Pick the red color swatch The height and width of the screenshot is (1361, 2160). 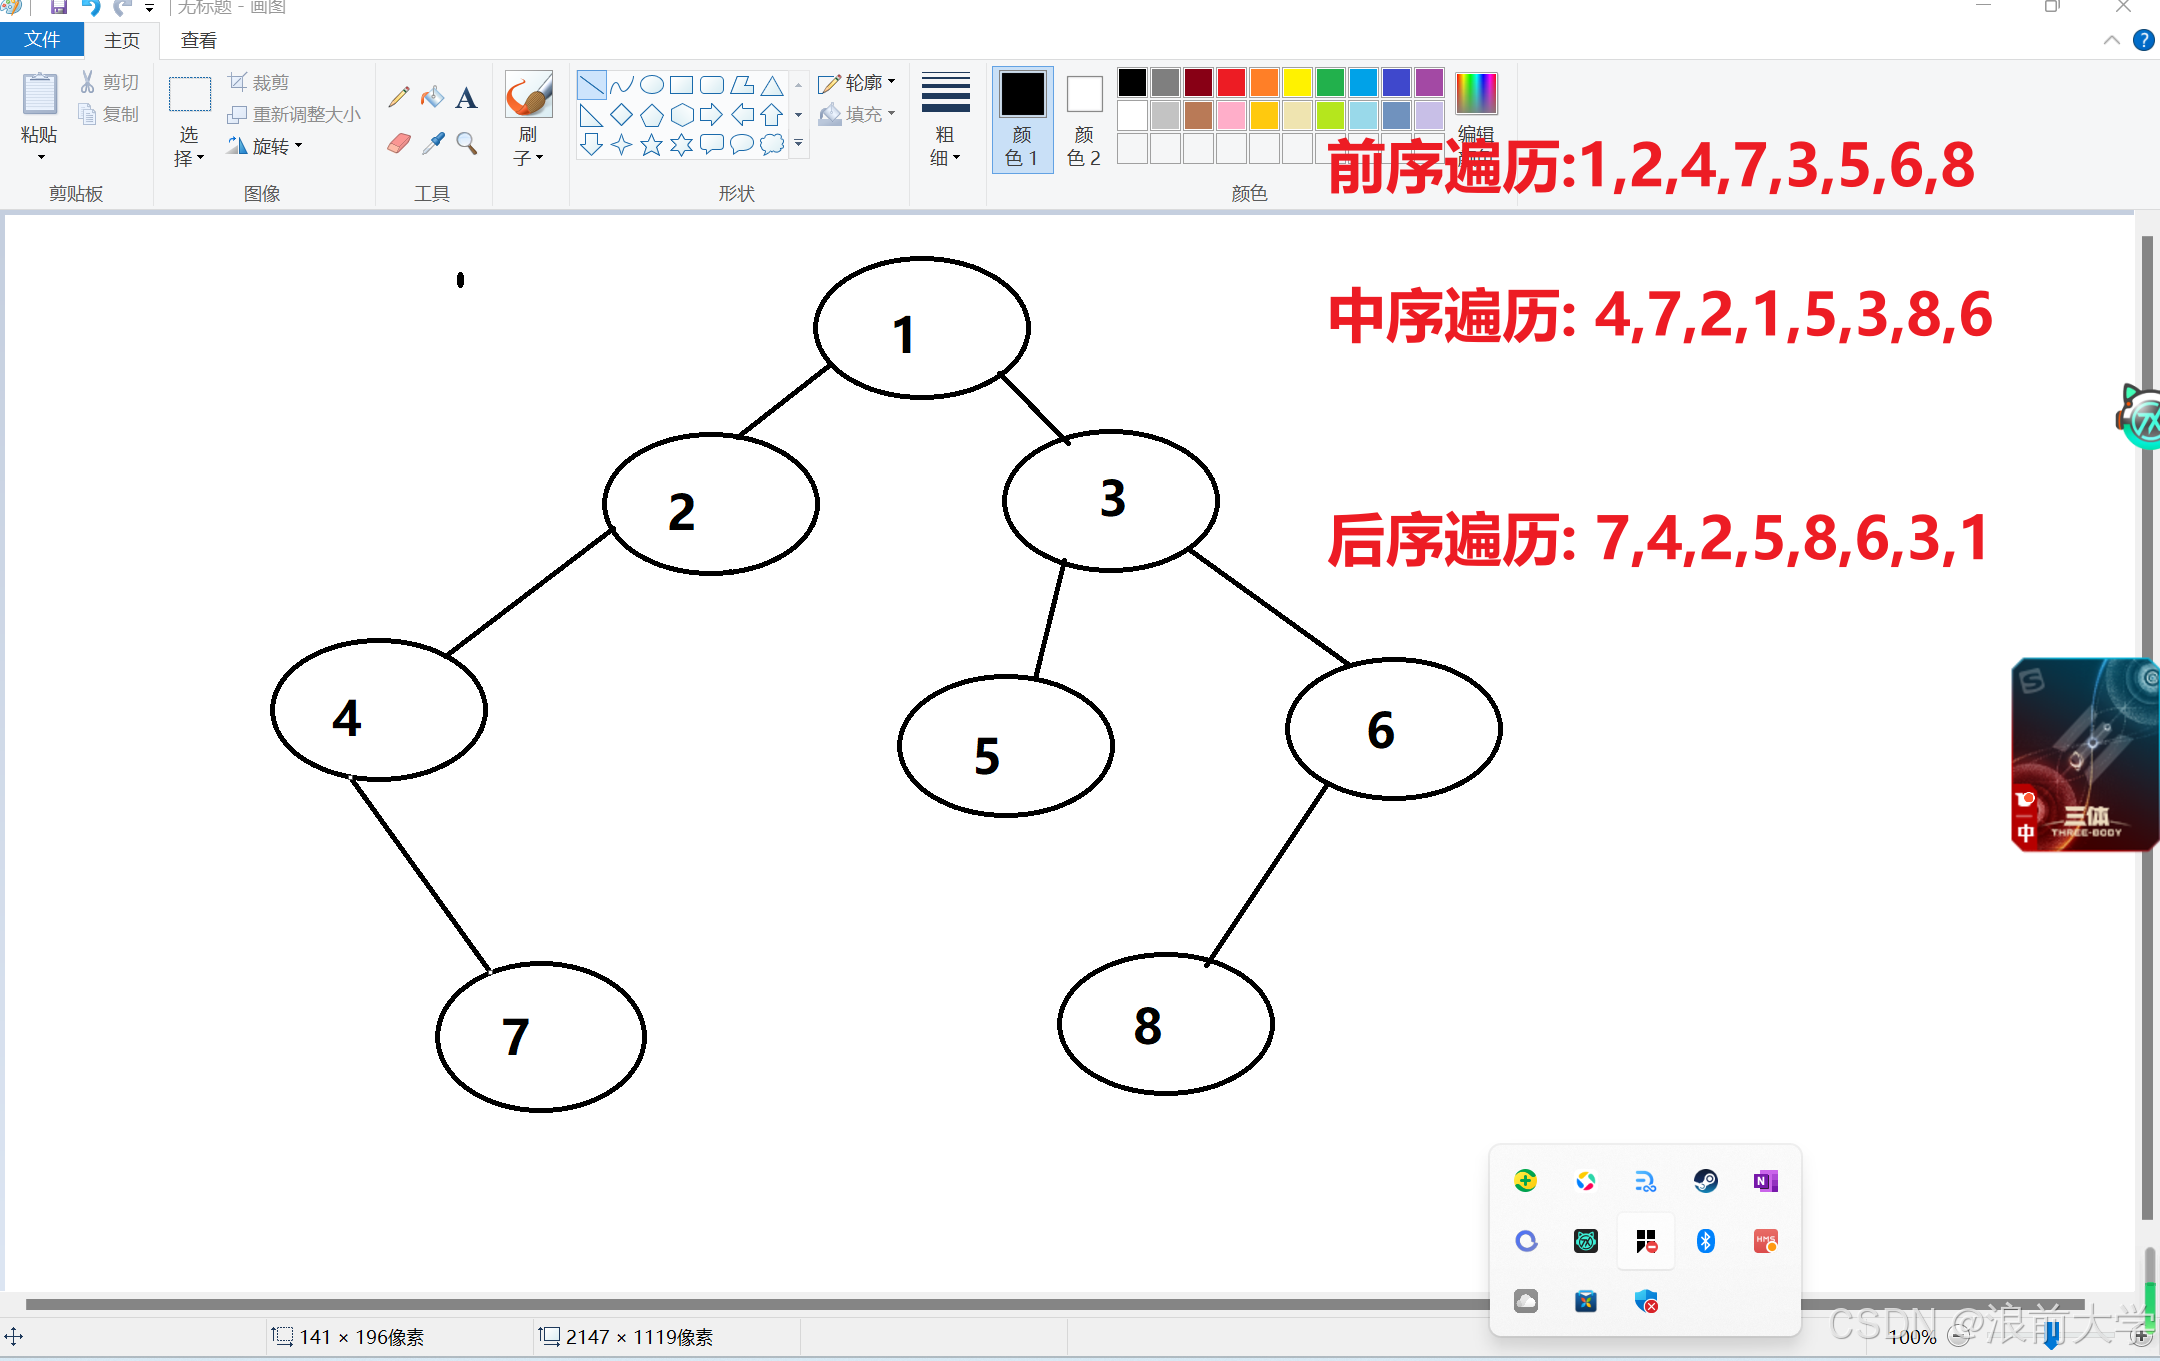click(1231, 82)
